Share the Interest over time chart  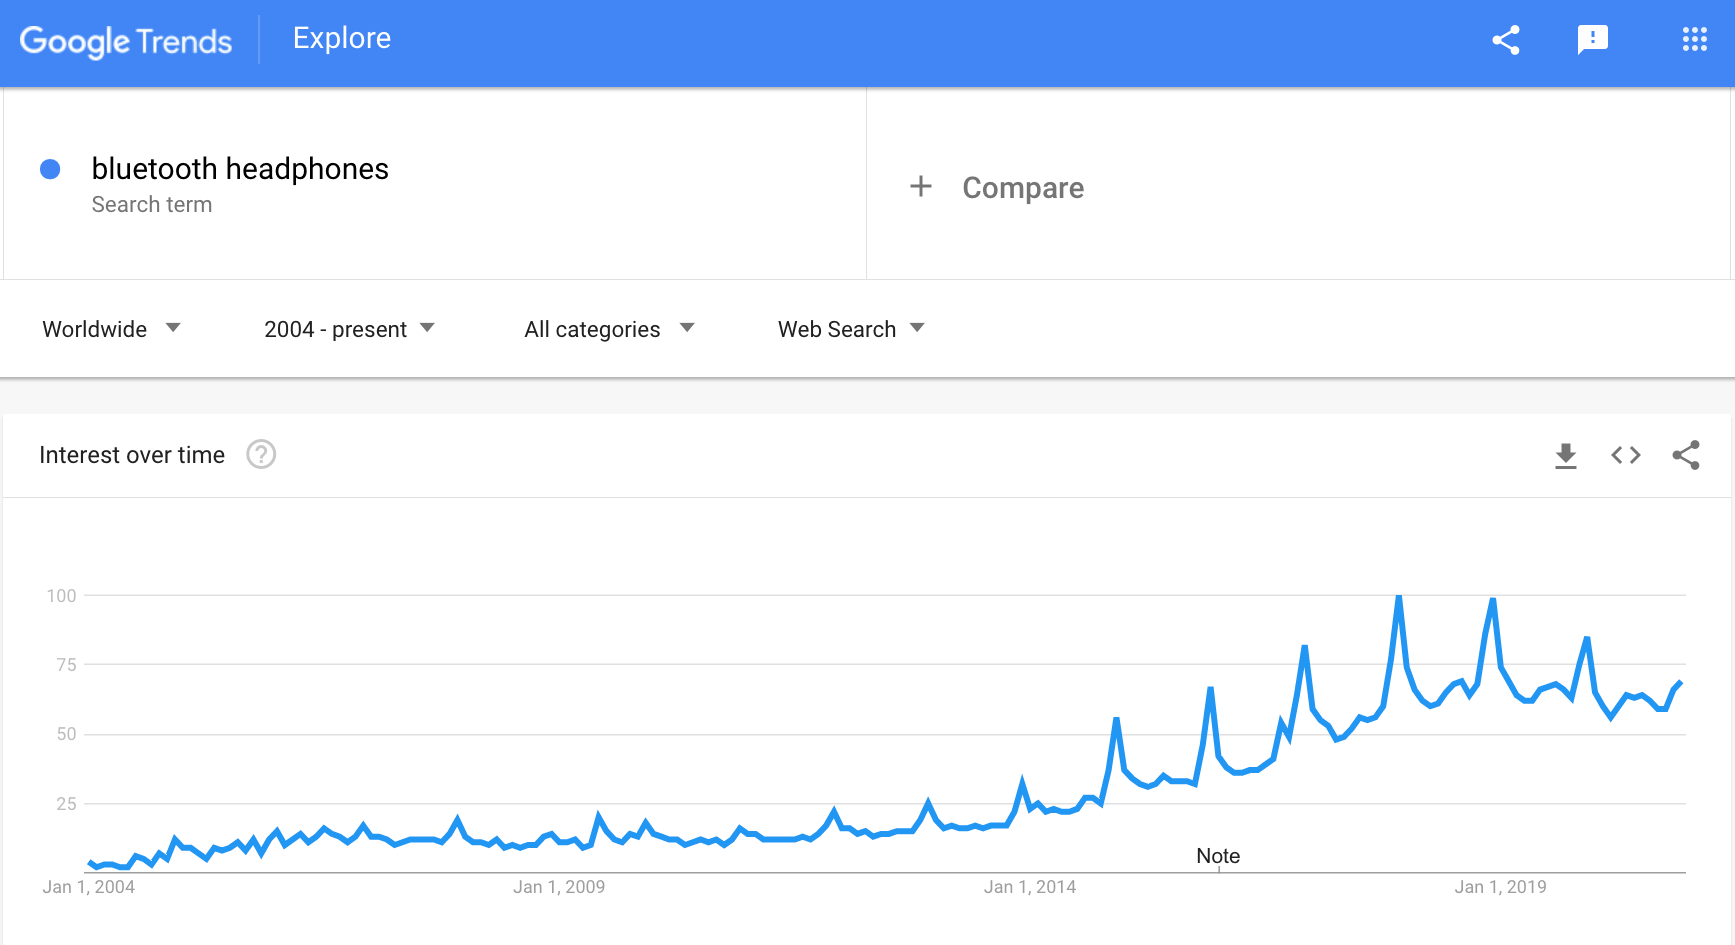coord(1686,456)
